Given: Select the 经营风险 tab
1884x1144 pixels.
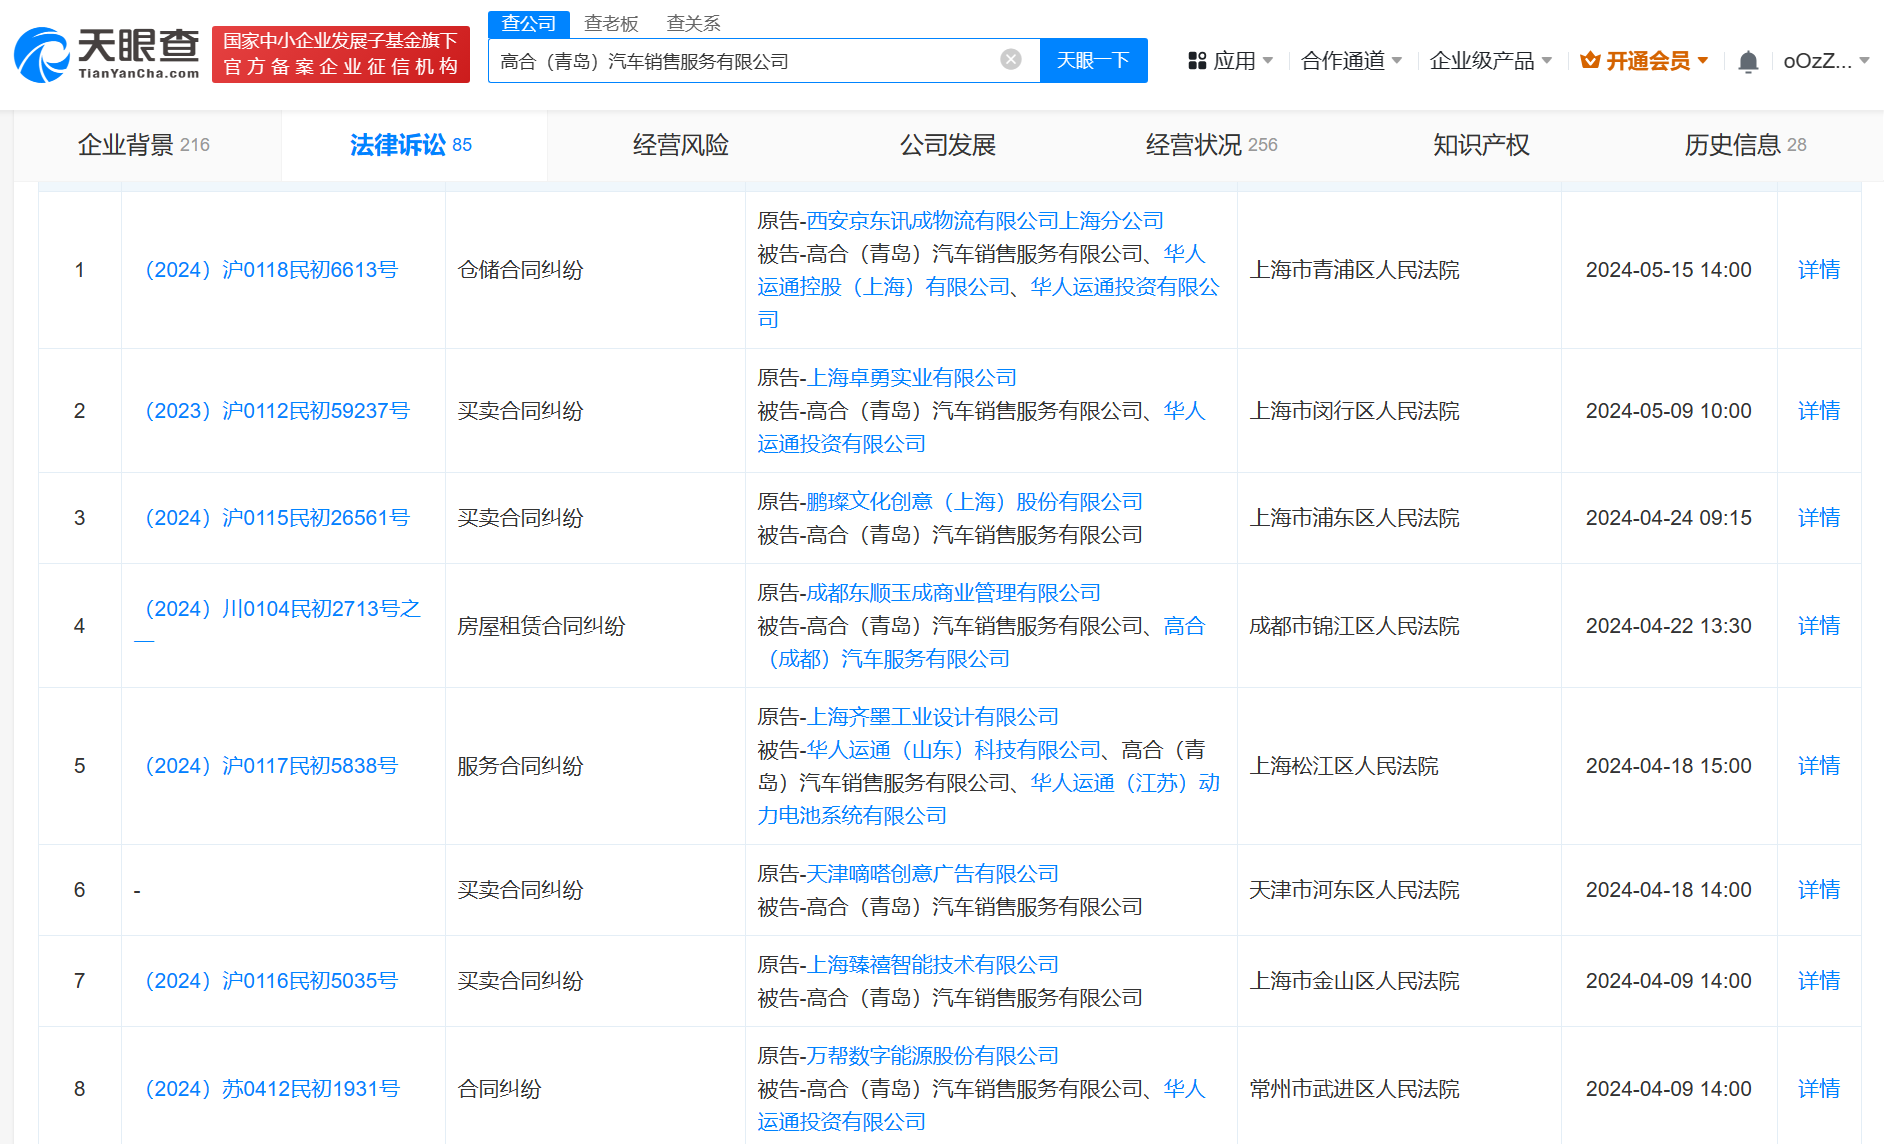Looking at the screenshot, I should (680, 145).
